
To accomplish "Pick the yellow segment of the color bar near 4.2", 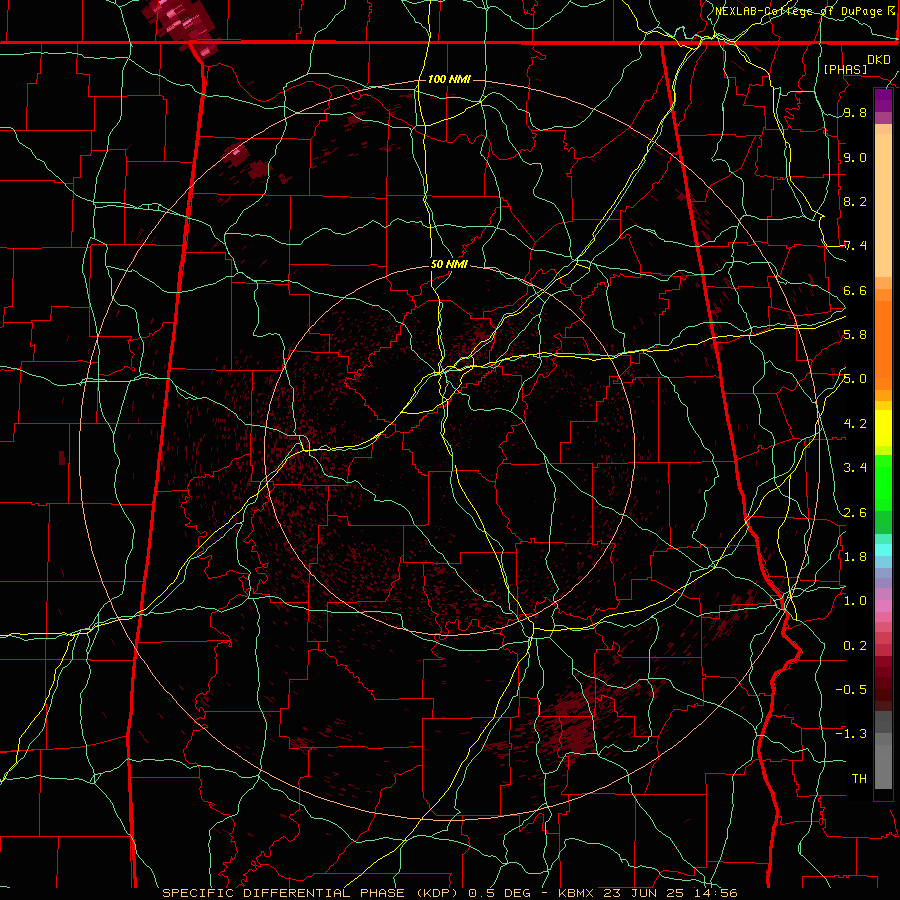I will pos(883,428).
